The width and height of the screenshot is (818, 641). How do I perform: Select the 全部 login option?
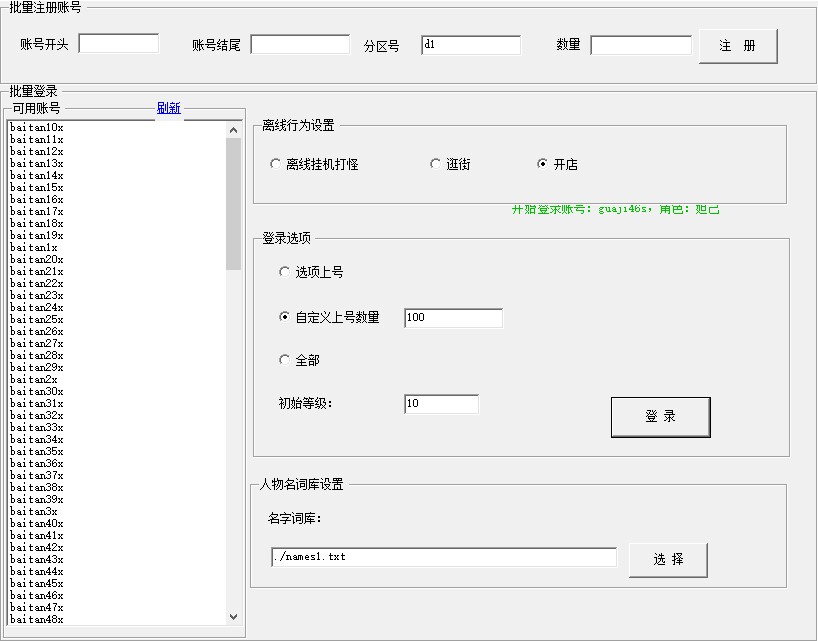pos(285,360)
